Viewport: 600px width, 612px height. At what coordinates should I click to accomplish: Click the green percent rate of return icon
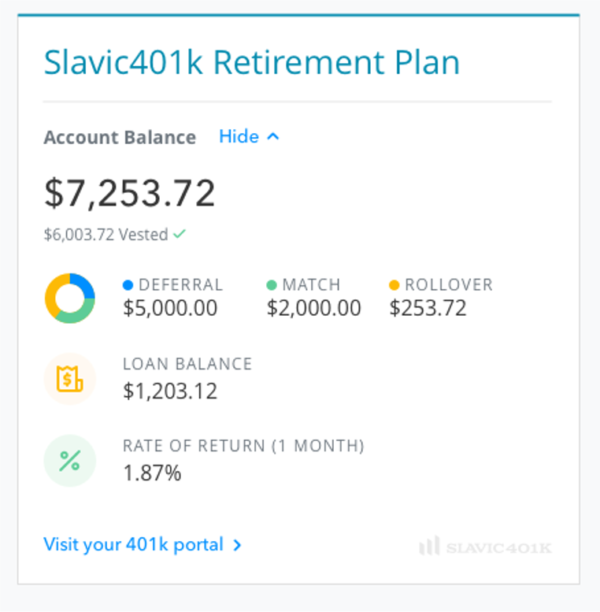(70, 460)
